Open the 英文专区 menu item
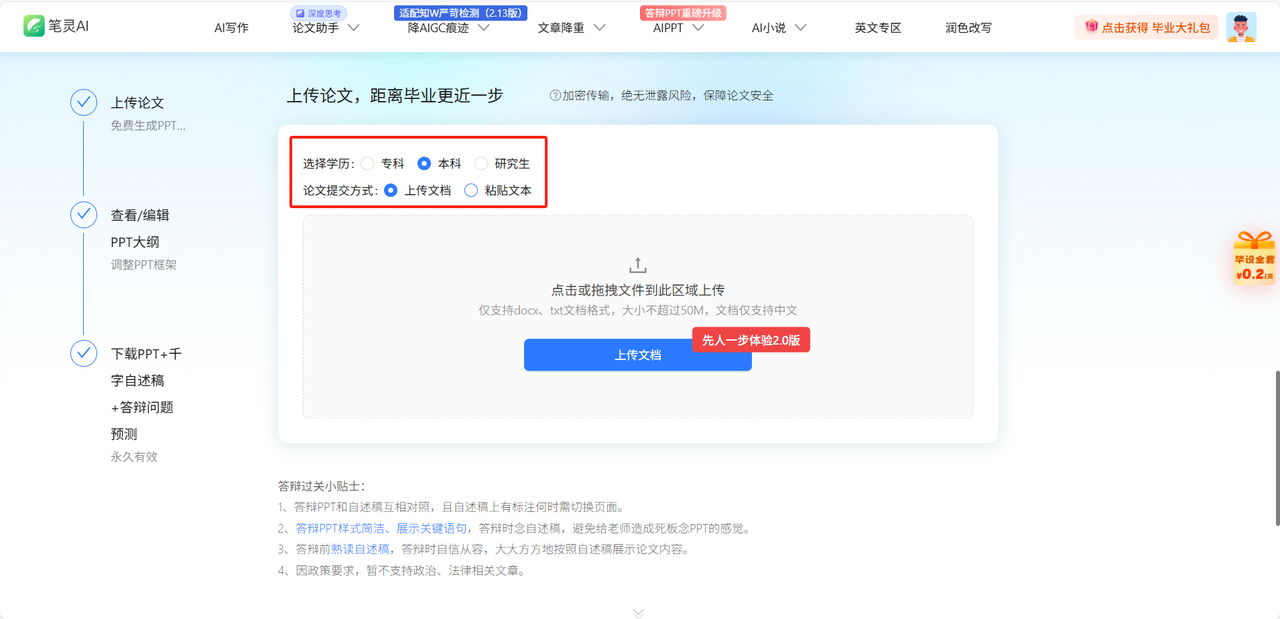 tap(878, 28)
